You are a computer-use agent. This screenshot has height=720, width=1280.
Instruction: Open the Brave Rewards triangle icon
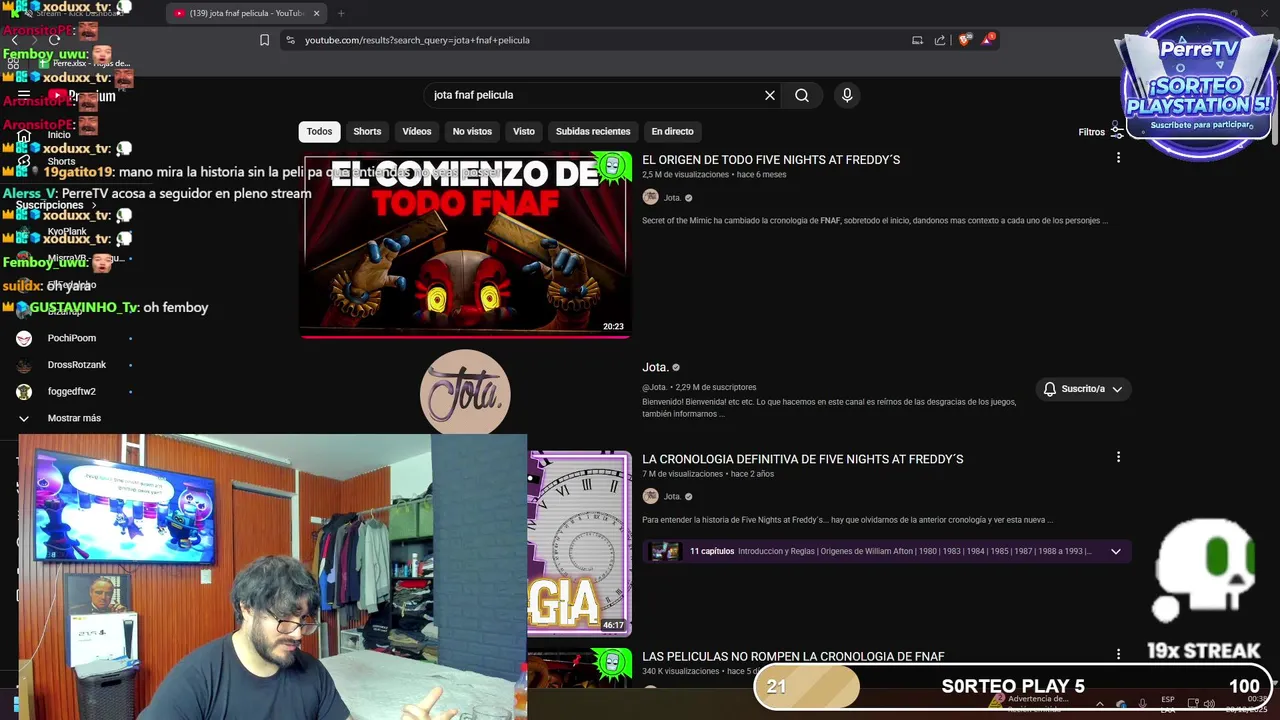pos(988,39)
